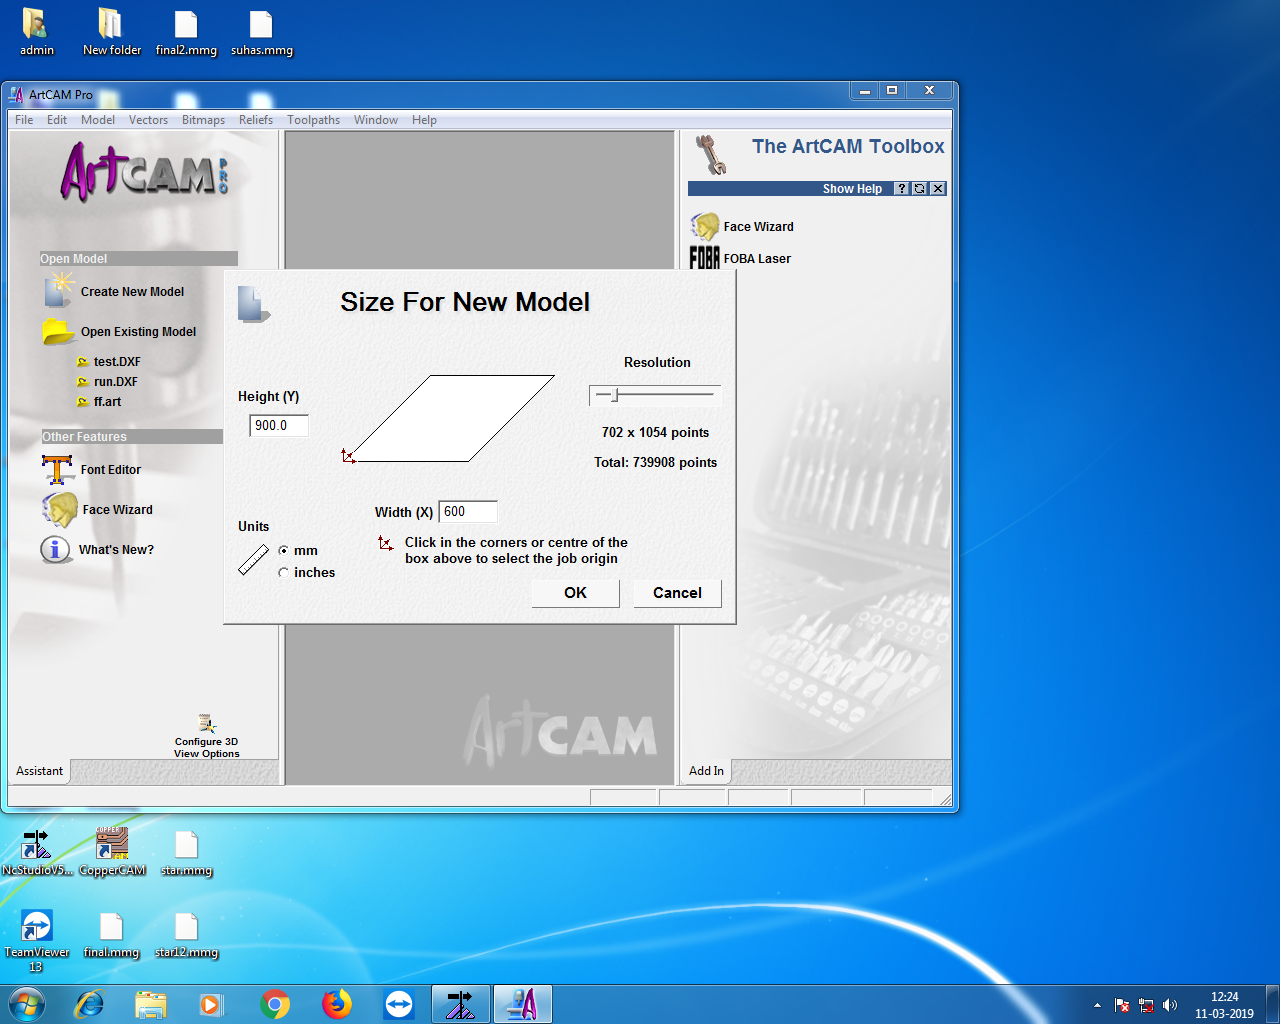Launch Google Chrome from the taskbar
This screenshot has height=1024, width=1280.
(274, 1004)
